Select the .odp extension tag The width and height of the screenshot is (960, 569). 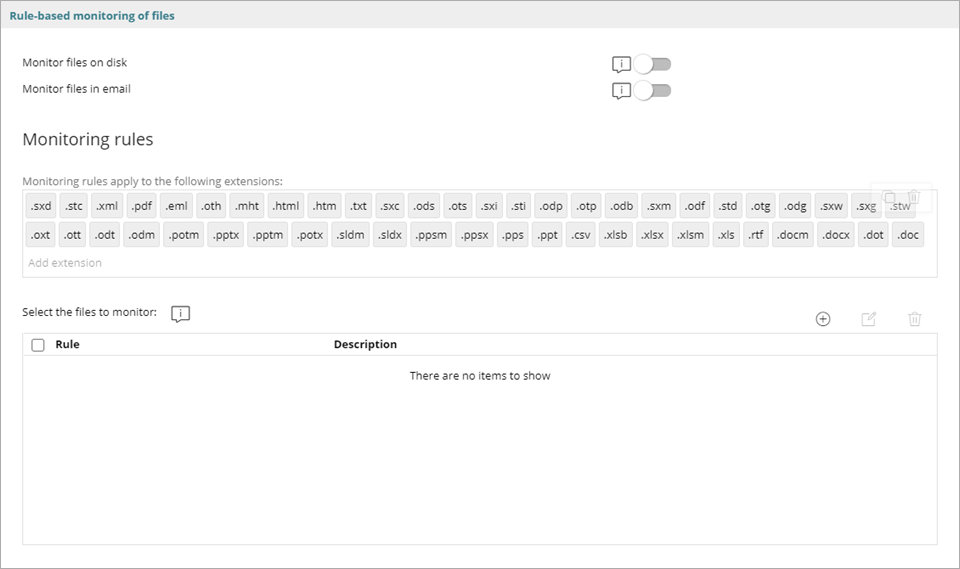551,206
